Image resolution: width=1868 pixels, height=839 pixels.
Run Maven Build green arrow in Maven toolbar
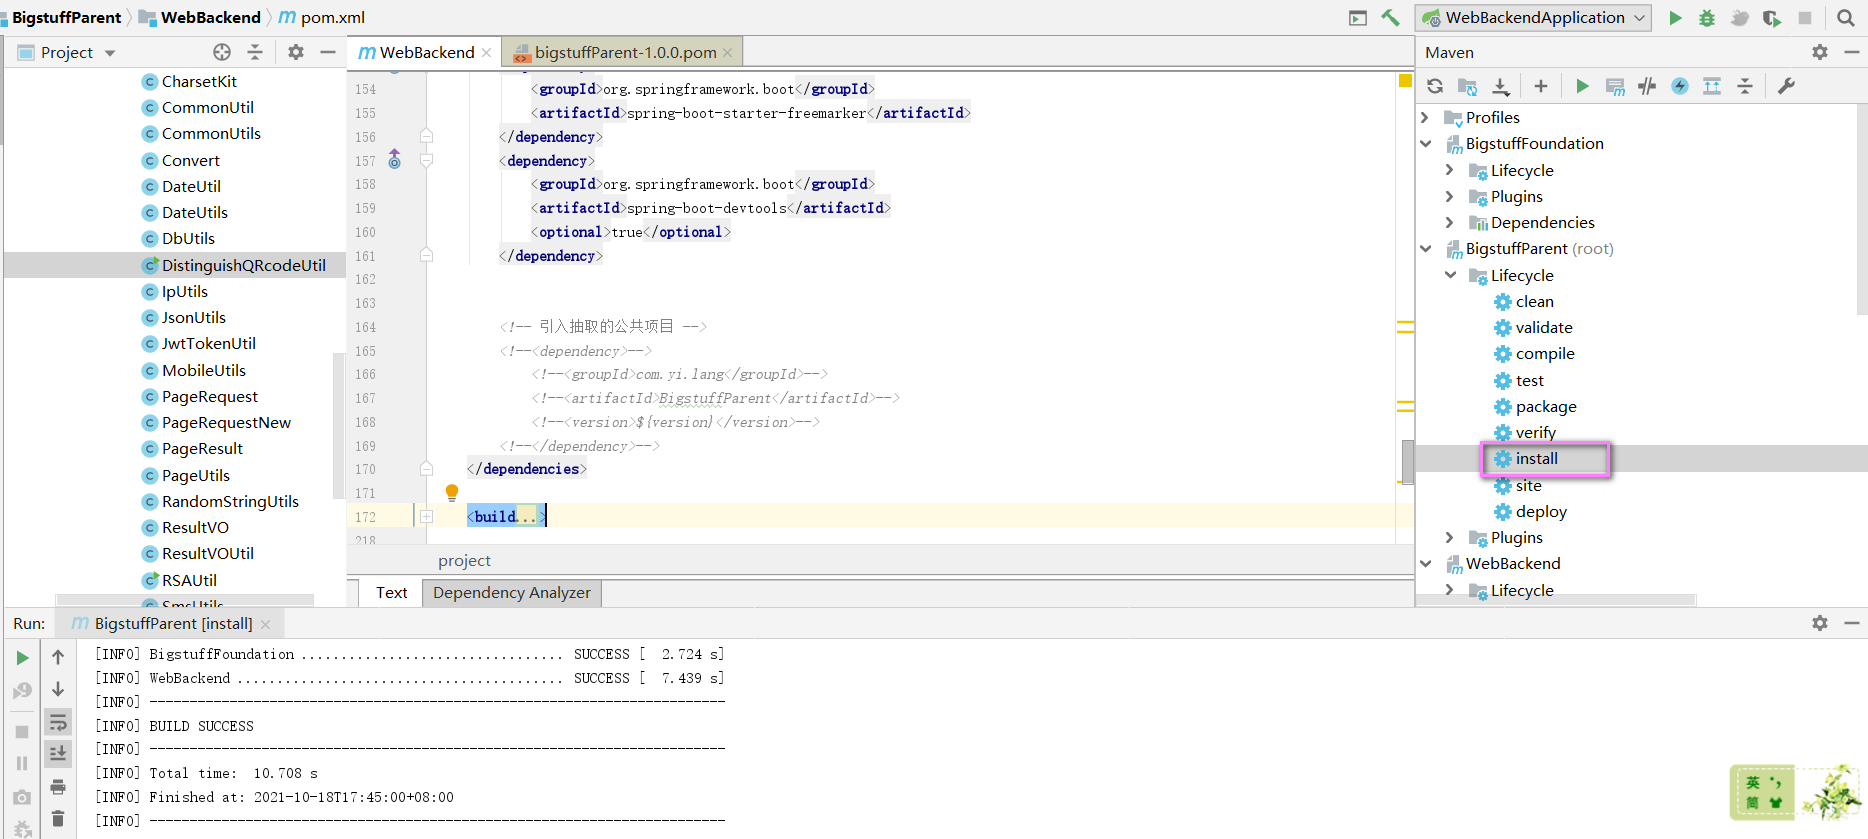coord(1582,86)
